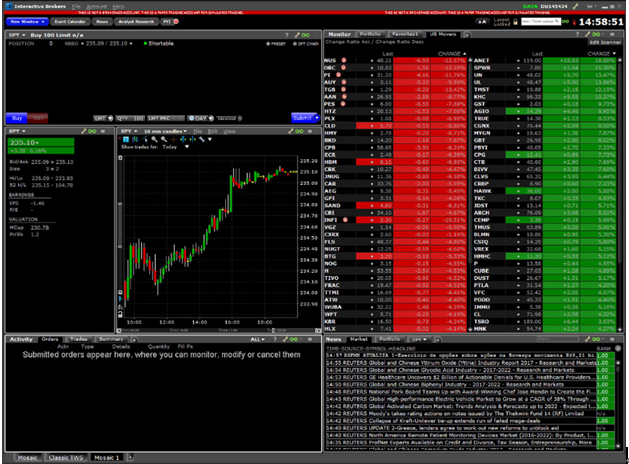Image resolution: width=629 pixels, height=464 pixels.
Task: Click the Activity panel green link icon
Action: [294, 339]
